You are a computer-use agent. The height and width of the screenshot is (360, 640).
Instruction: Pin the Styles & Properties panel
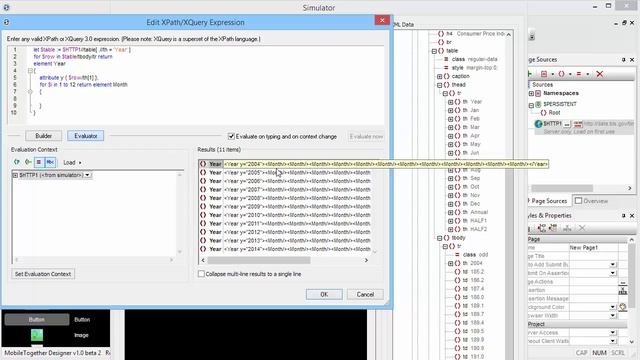623,216
